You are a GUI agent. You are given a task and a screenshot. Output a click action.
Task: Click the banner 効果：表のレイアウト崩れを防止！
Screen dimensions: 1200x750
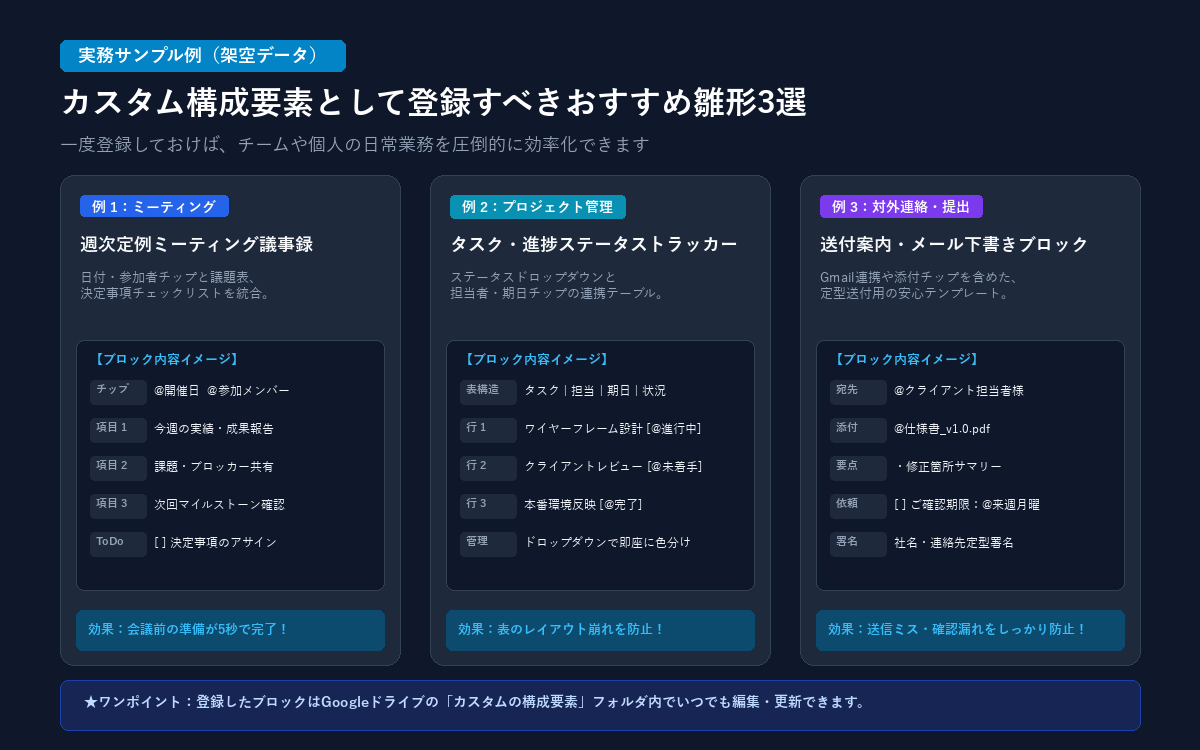600,630
